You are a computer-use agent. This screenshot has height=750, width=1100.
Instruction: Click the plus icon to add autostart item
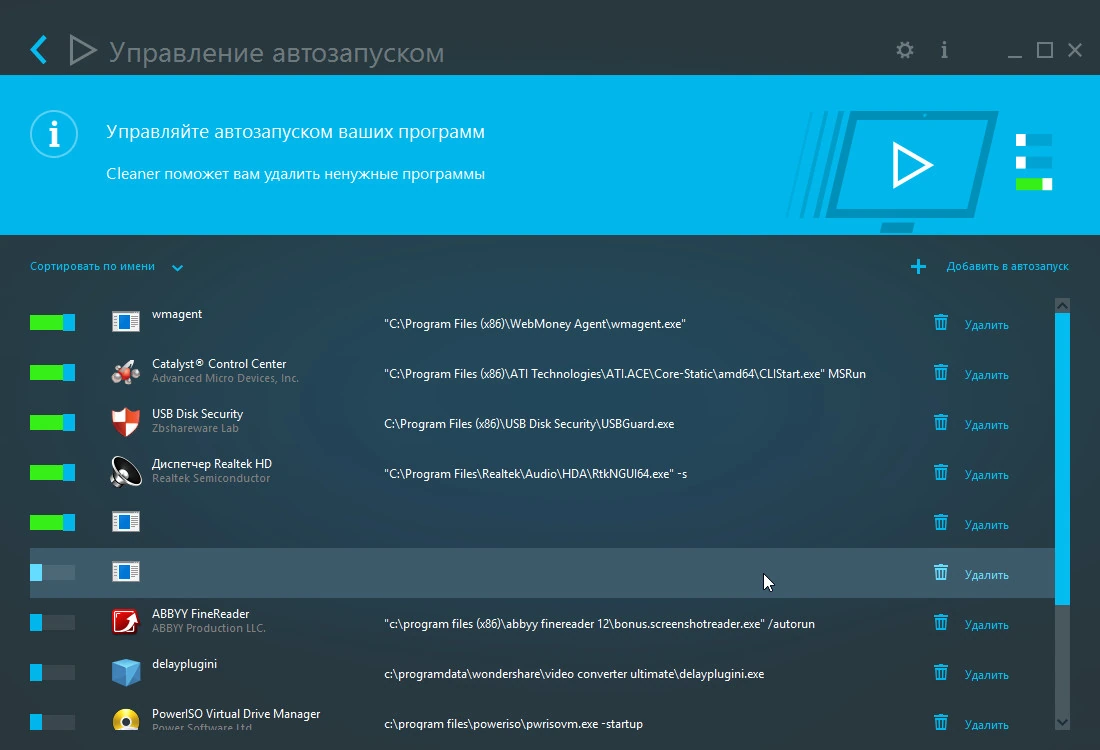(918, 267)
